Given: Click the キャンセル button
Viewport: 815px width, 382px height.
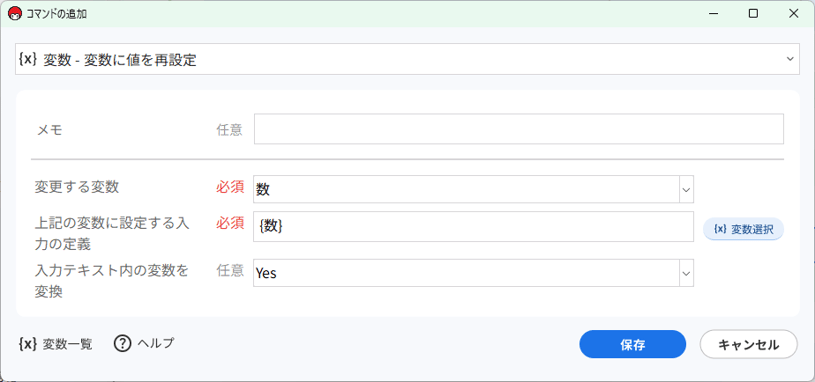Looking at the screenshot, I should coord(748,344).
